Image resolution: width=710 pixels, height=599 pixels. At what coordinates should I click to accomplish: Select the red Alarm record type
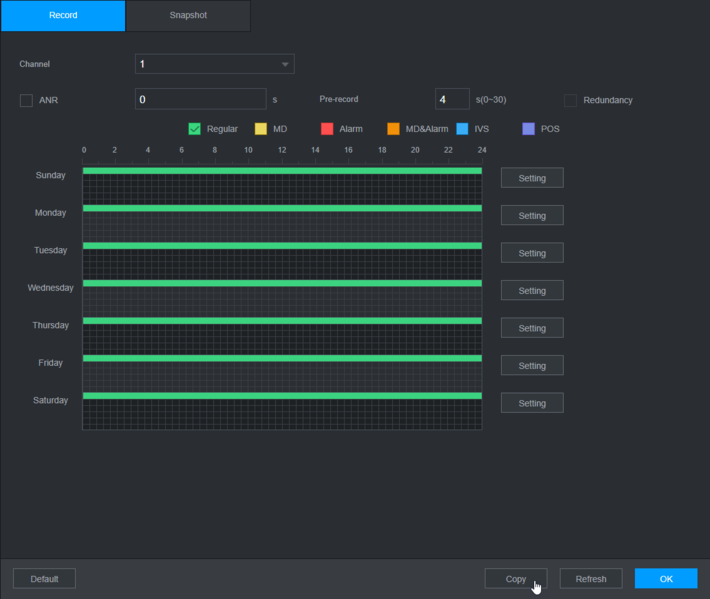tap(327, 129)
